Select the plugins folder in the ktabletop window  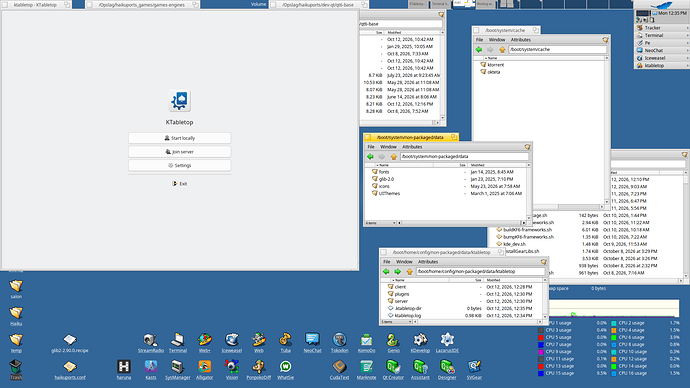pos(398,294)
